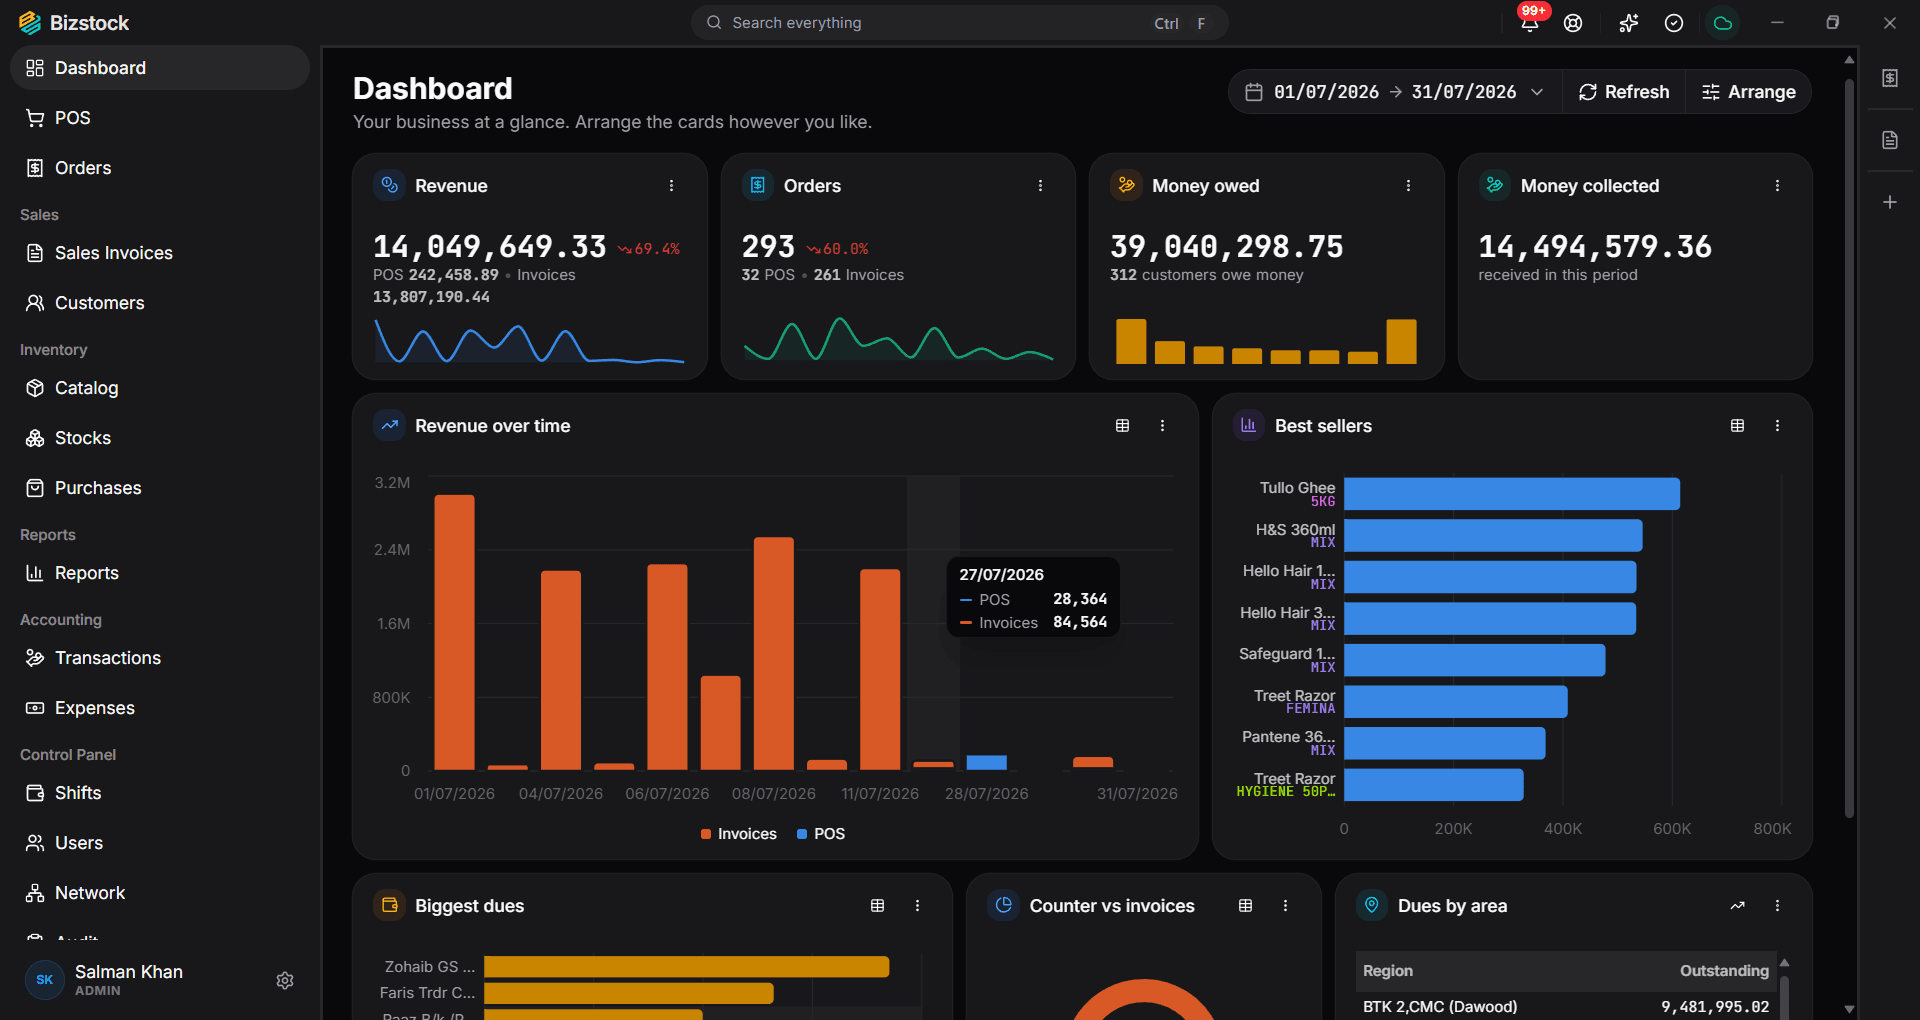Click the green cloud sync icon
Viewport: 1920px width, 1020px height.
(x=1722, y=23)
